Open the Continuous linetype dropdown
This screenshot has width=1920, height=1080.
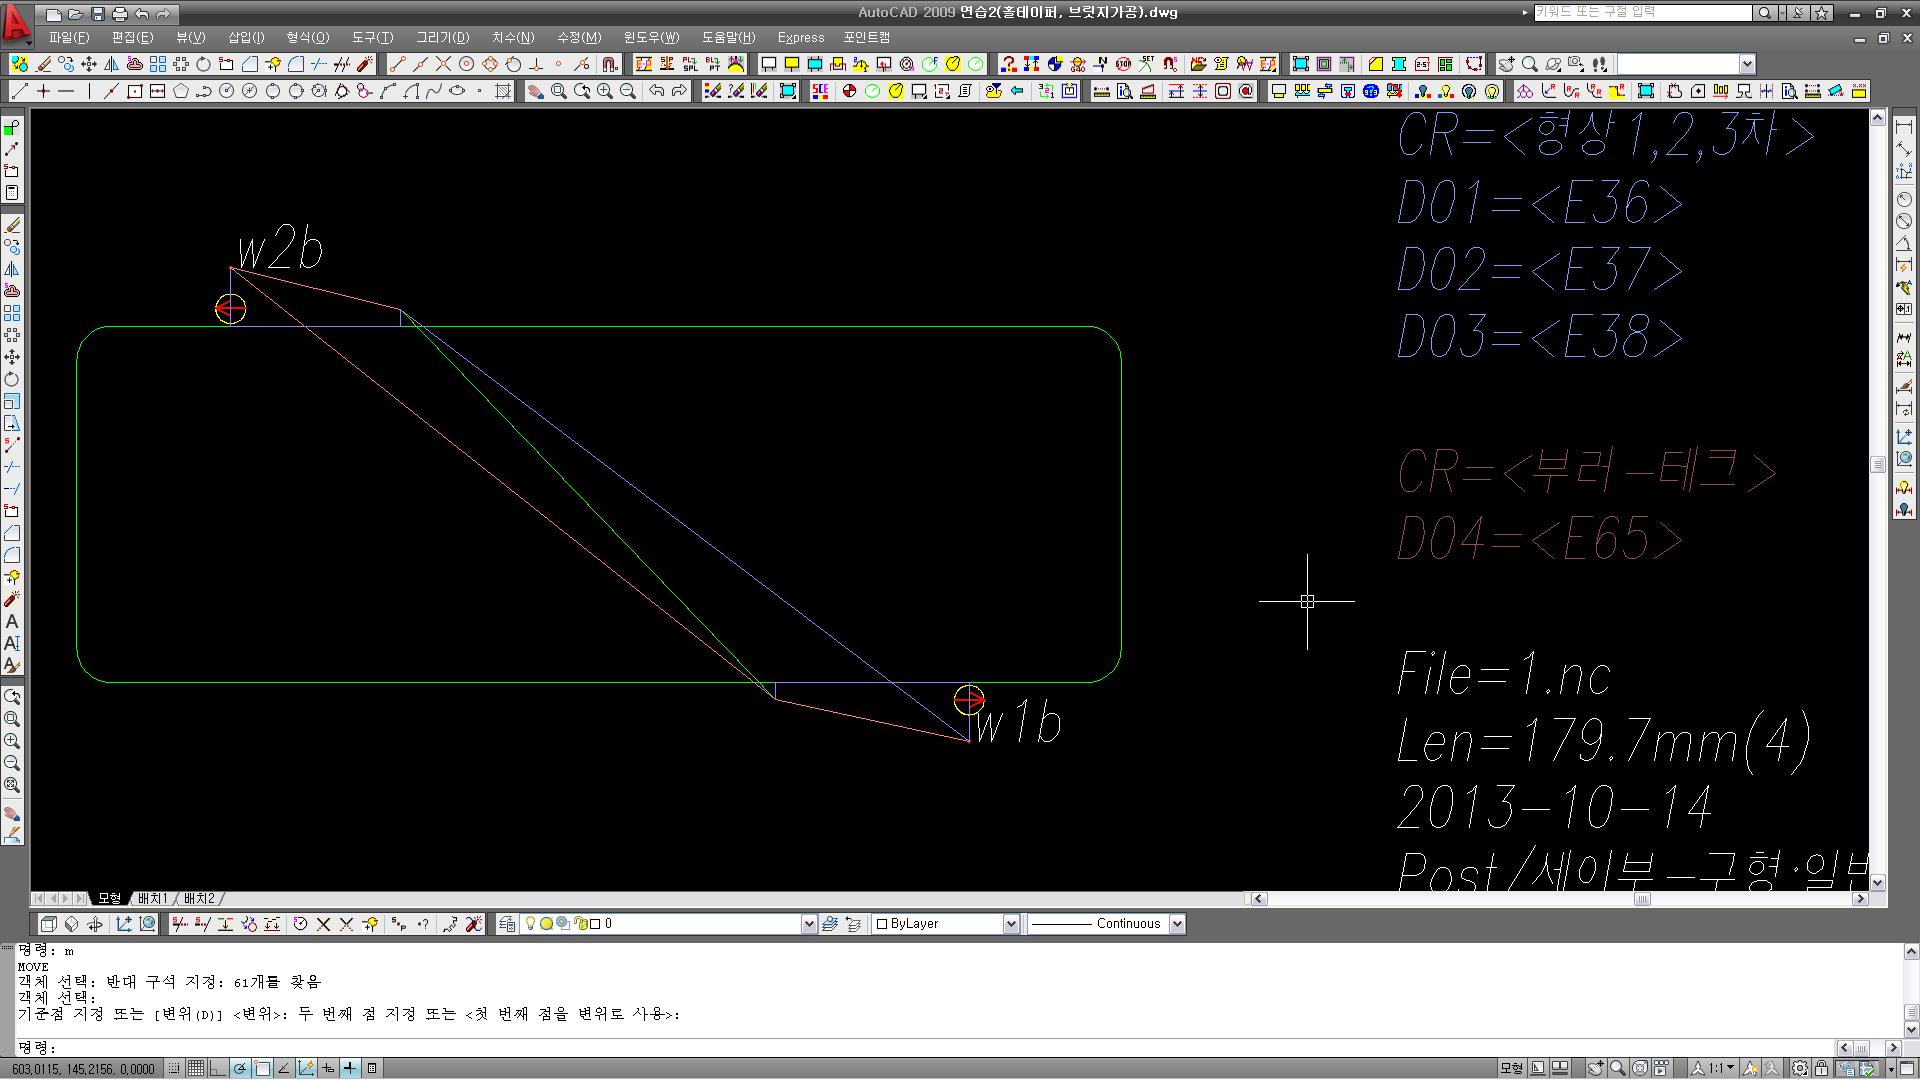1177,924
